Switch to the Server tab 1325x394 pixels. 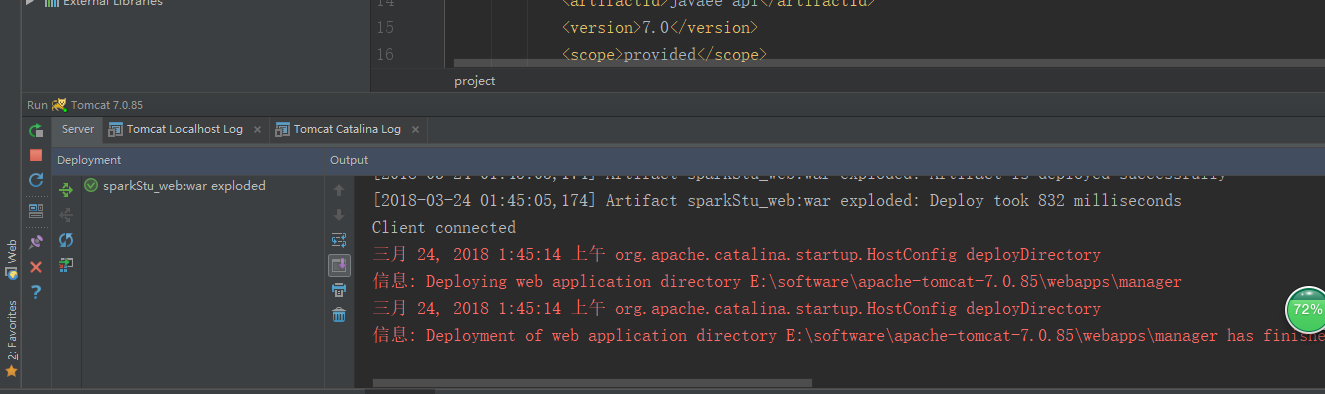(77, 129)
